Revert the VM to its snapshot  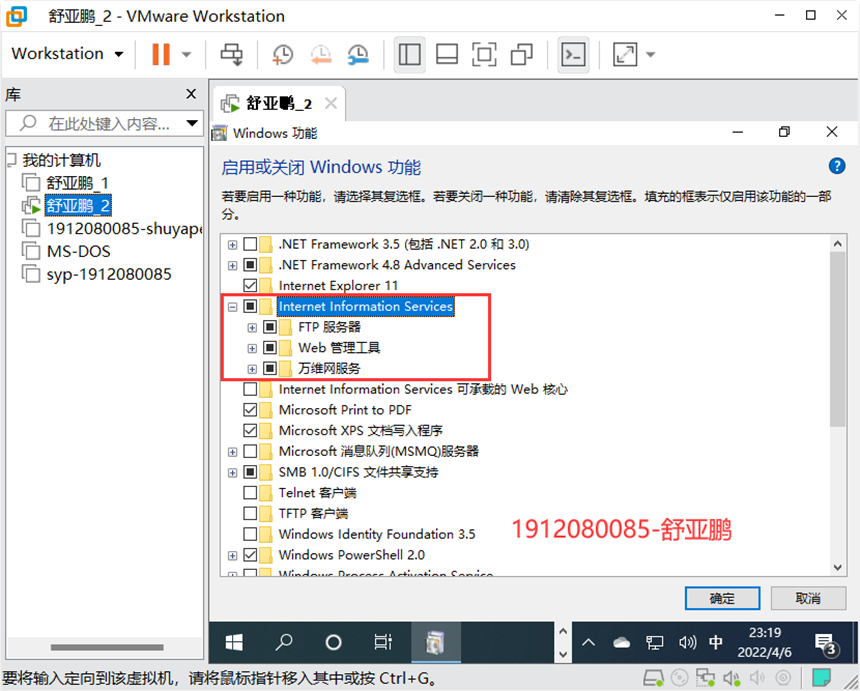click(x=320, y=54)
